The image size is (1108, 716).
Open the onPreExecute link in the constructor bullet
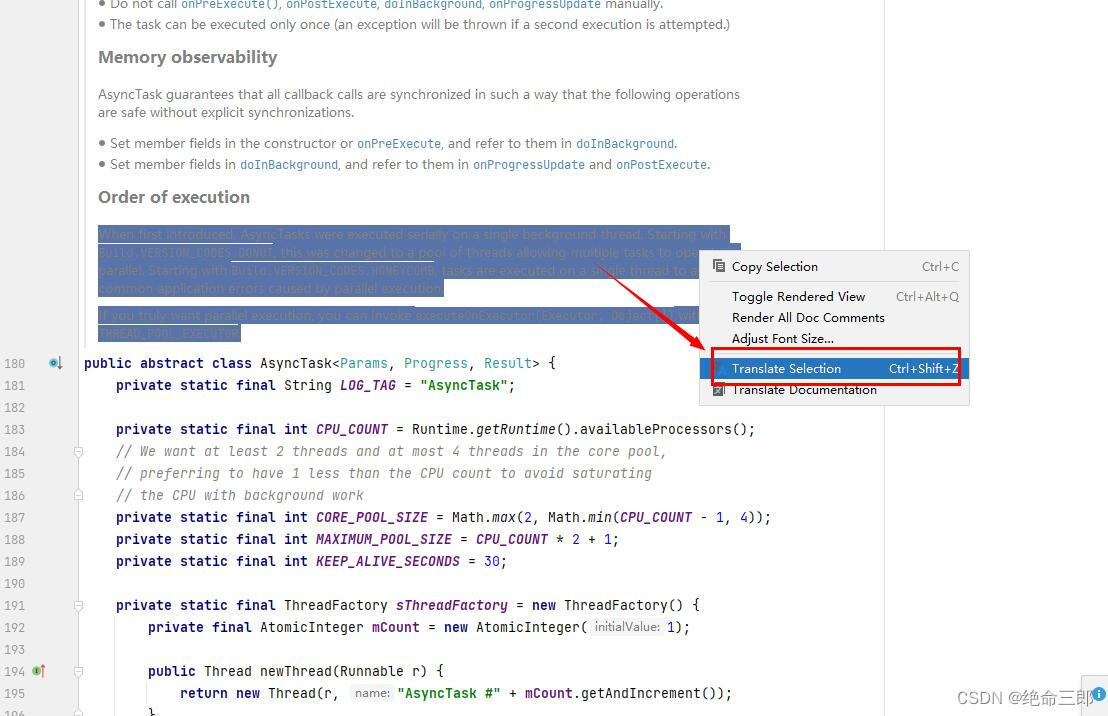[399, 143]
